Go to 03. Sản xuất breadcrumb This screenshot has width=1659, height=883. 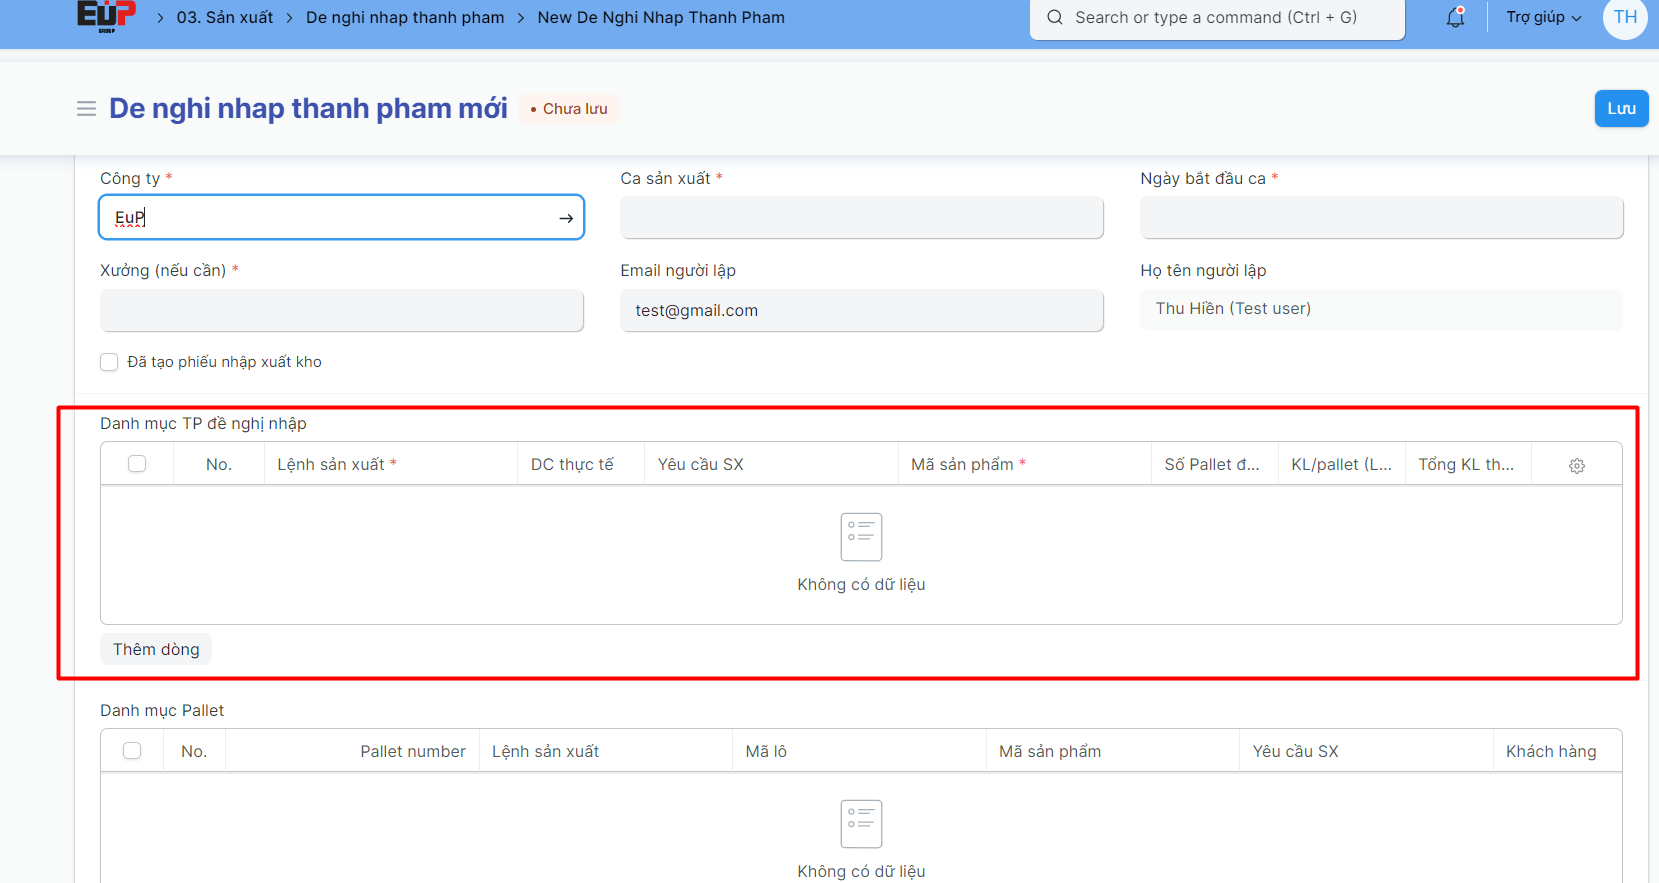[x=224, y=18]
